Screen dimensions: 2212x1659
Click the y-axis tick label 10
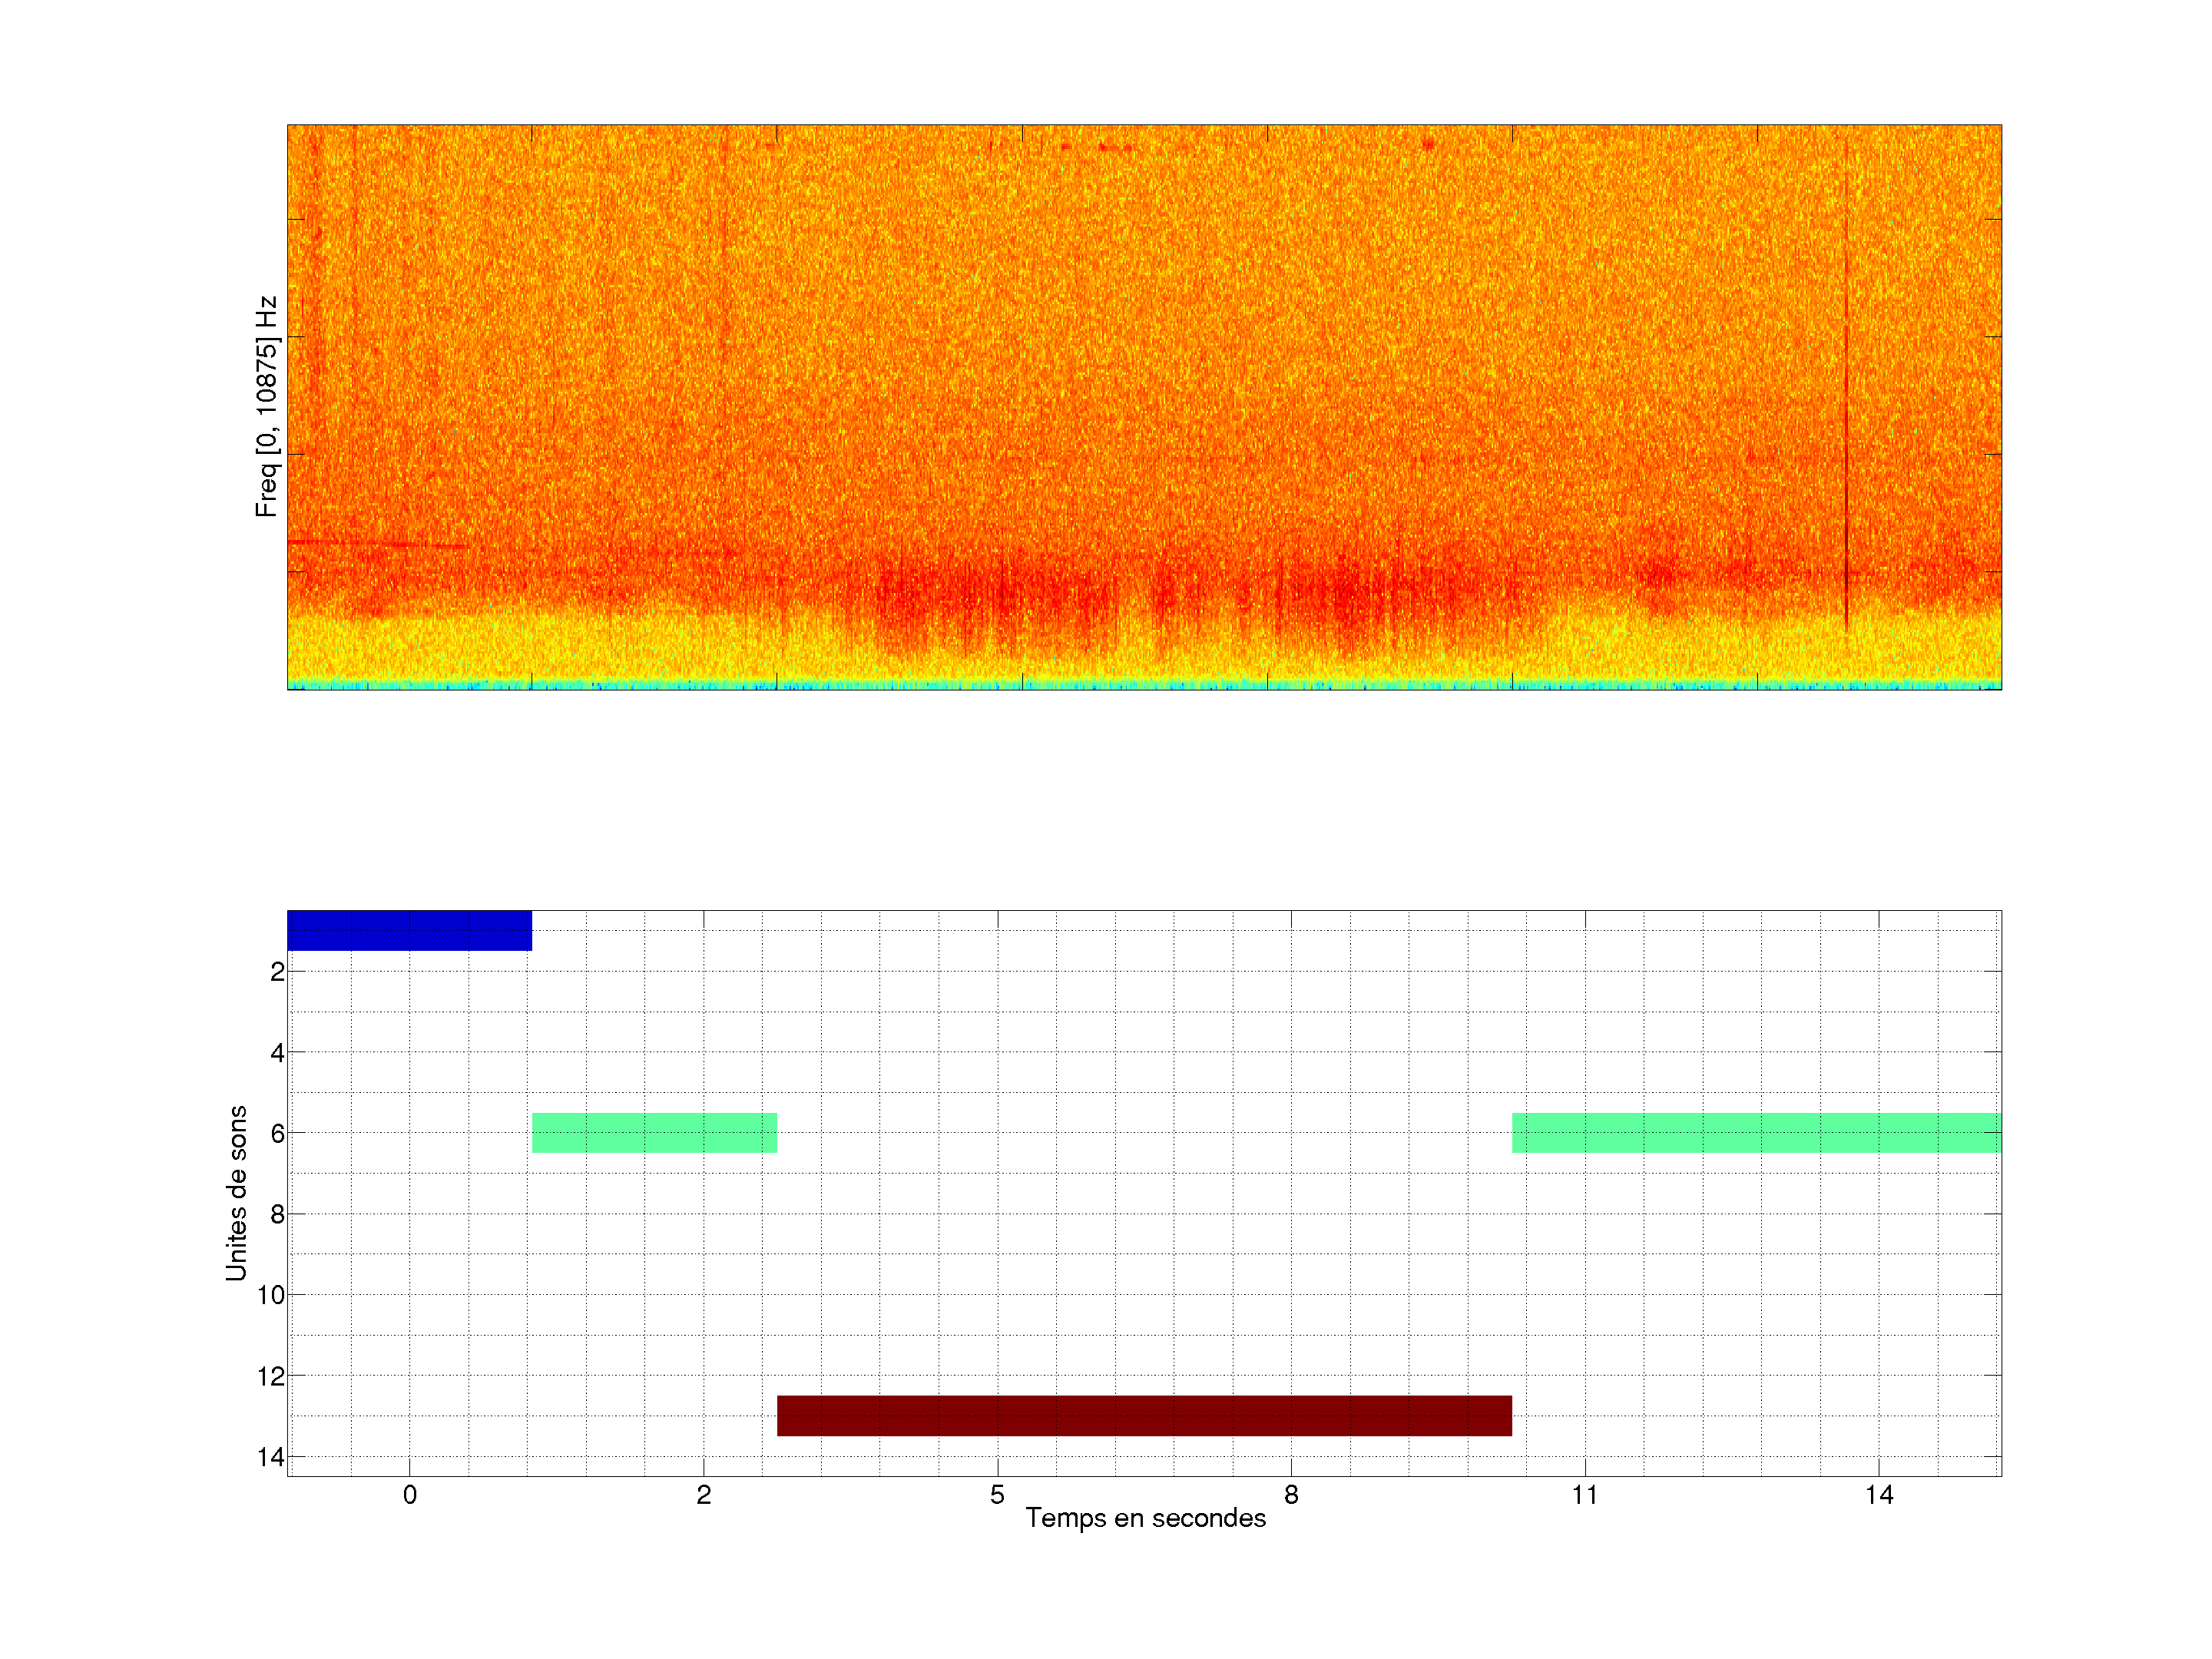pyautogui.click(x=271, y=1295)
